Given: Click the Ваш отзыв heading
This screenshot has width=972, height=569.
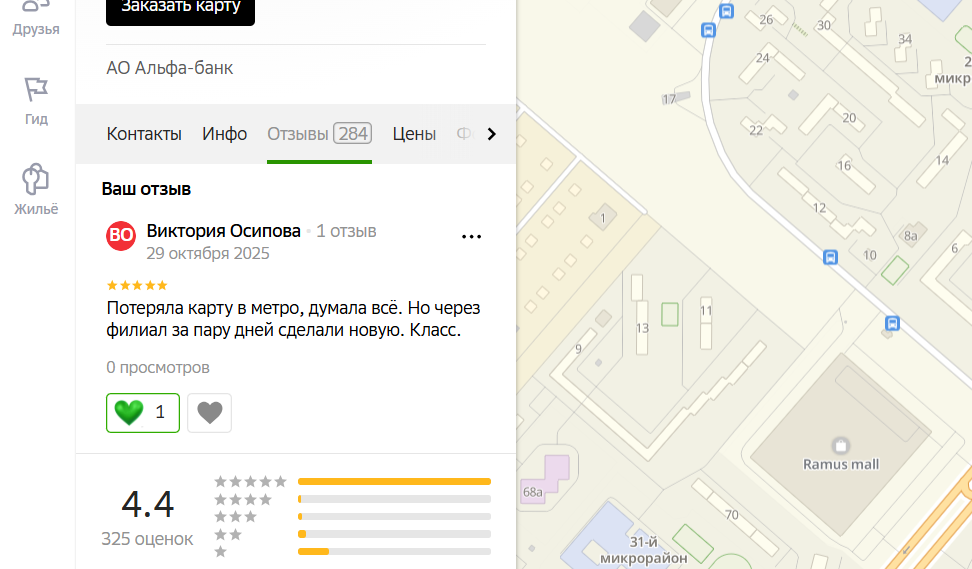Looking at the screenshot, I should [146, 189].
